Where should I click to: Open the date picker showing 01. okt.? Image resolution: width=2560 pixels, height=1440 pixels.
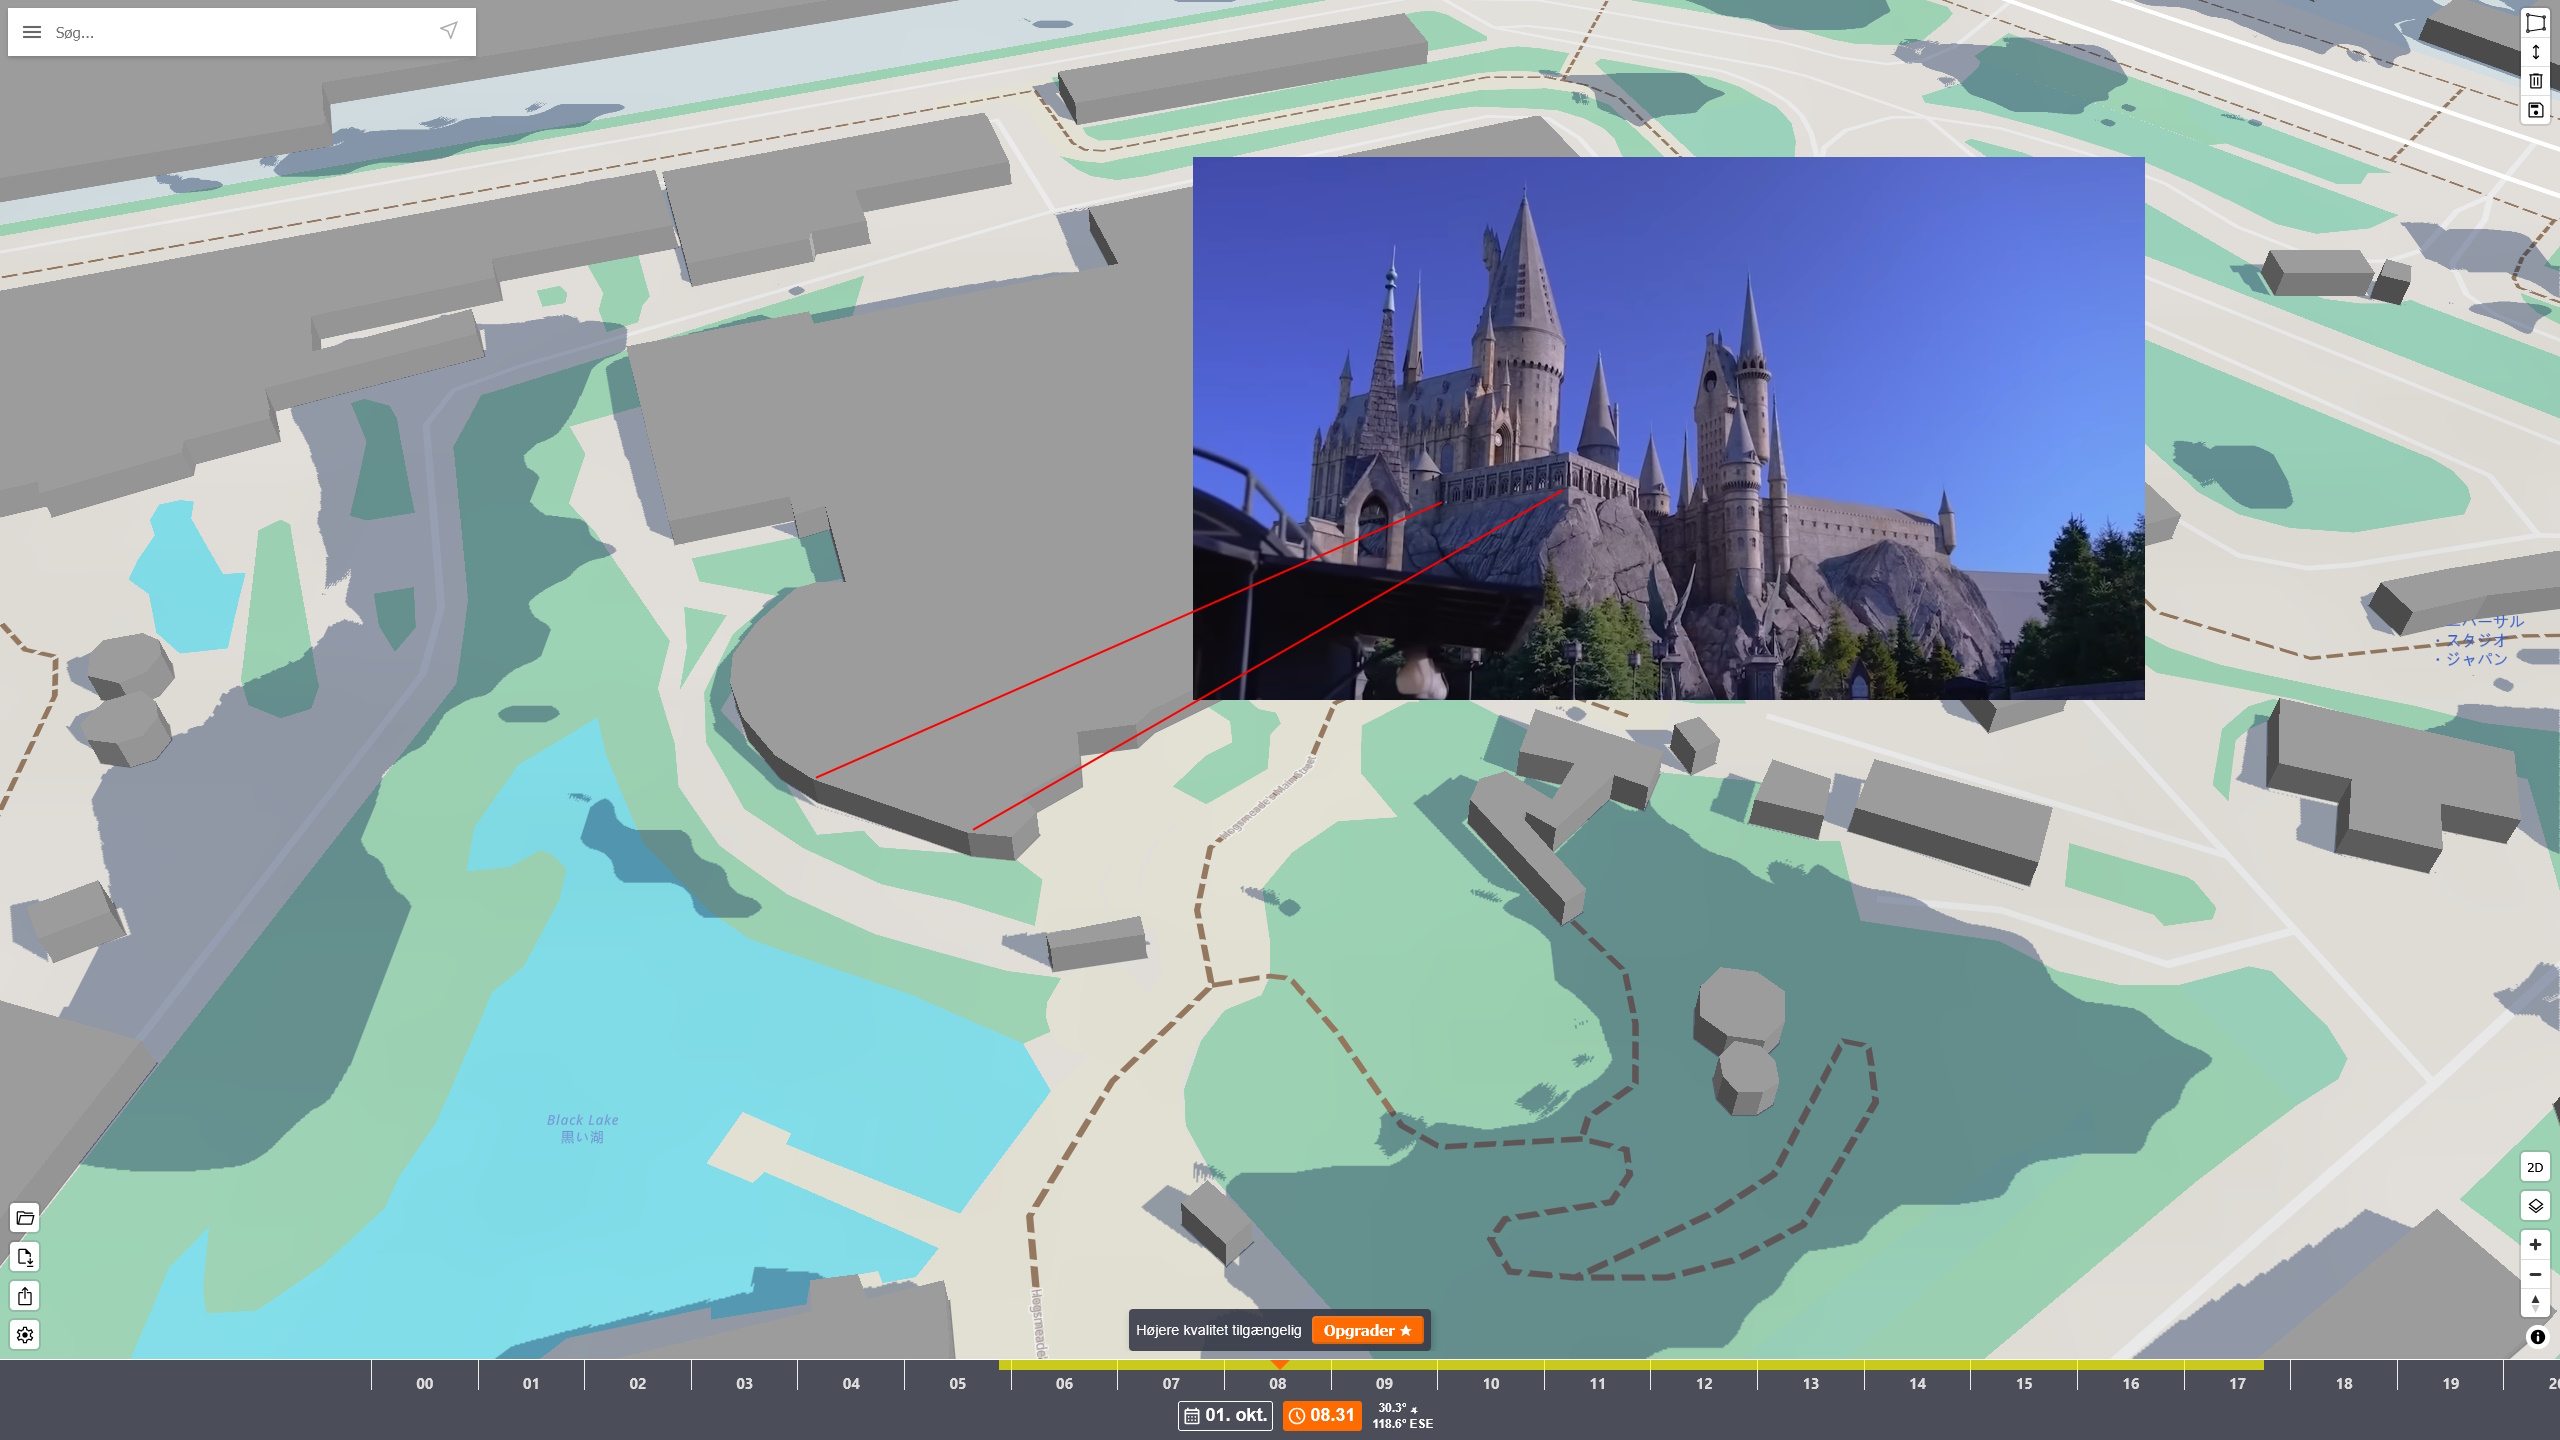click(x=1225, y=1415)
